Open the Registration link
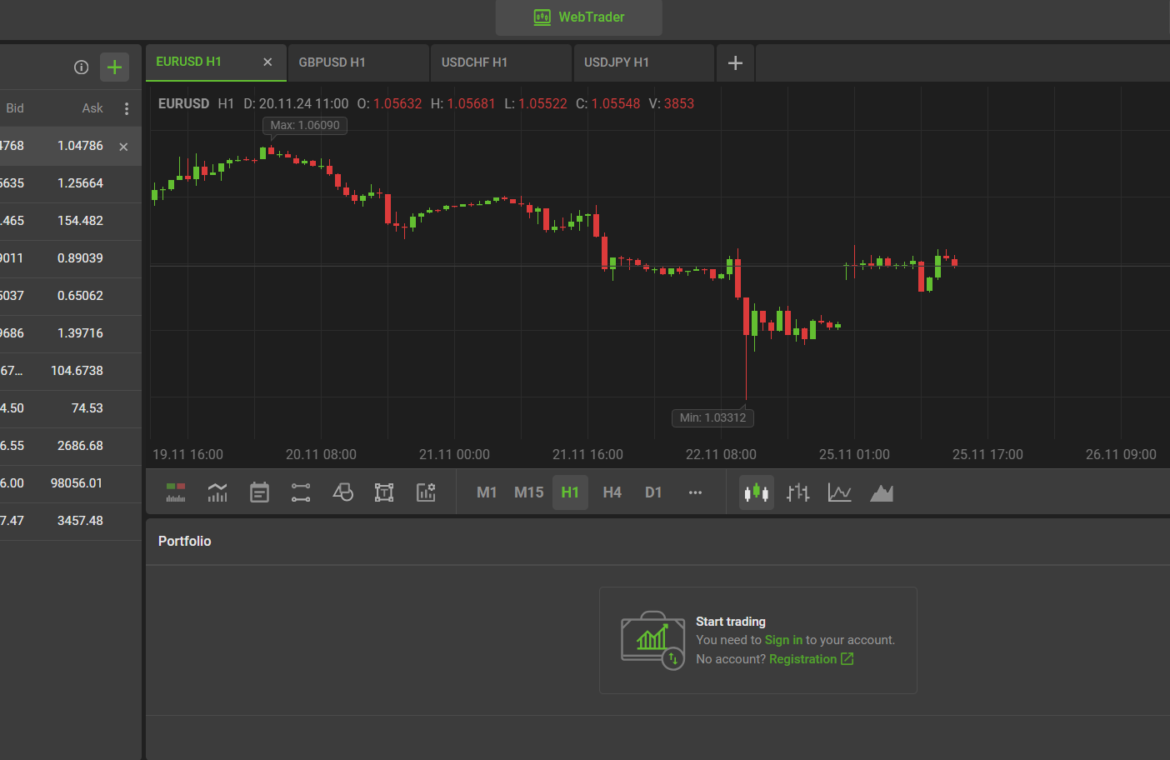The height and width of the screenshot is (760, 1170). [811, 659]
